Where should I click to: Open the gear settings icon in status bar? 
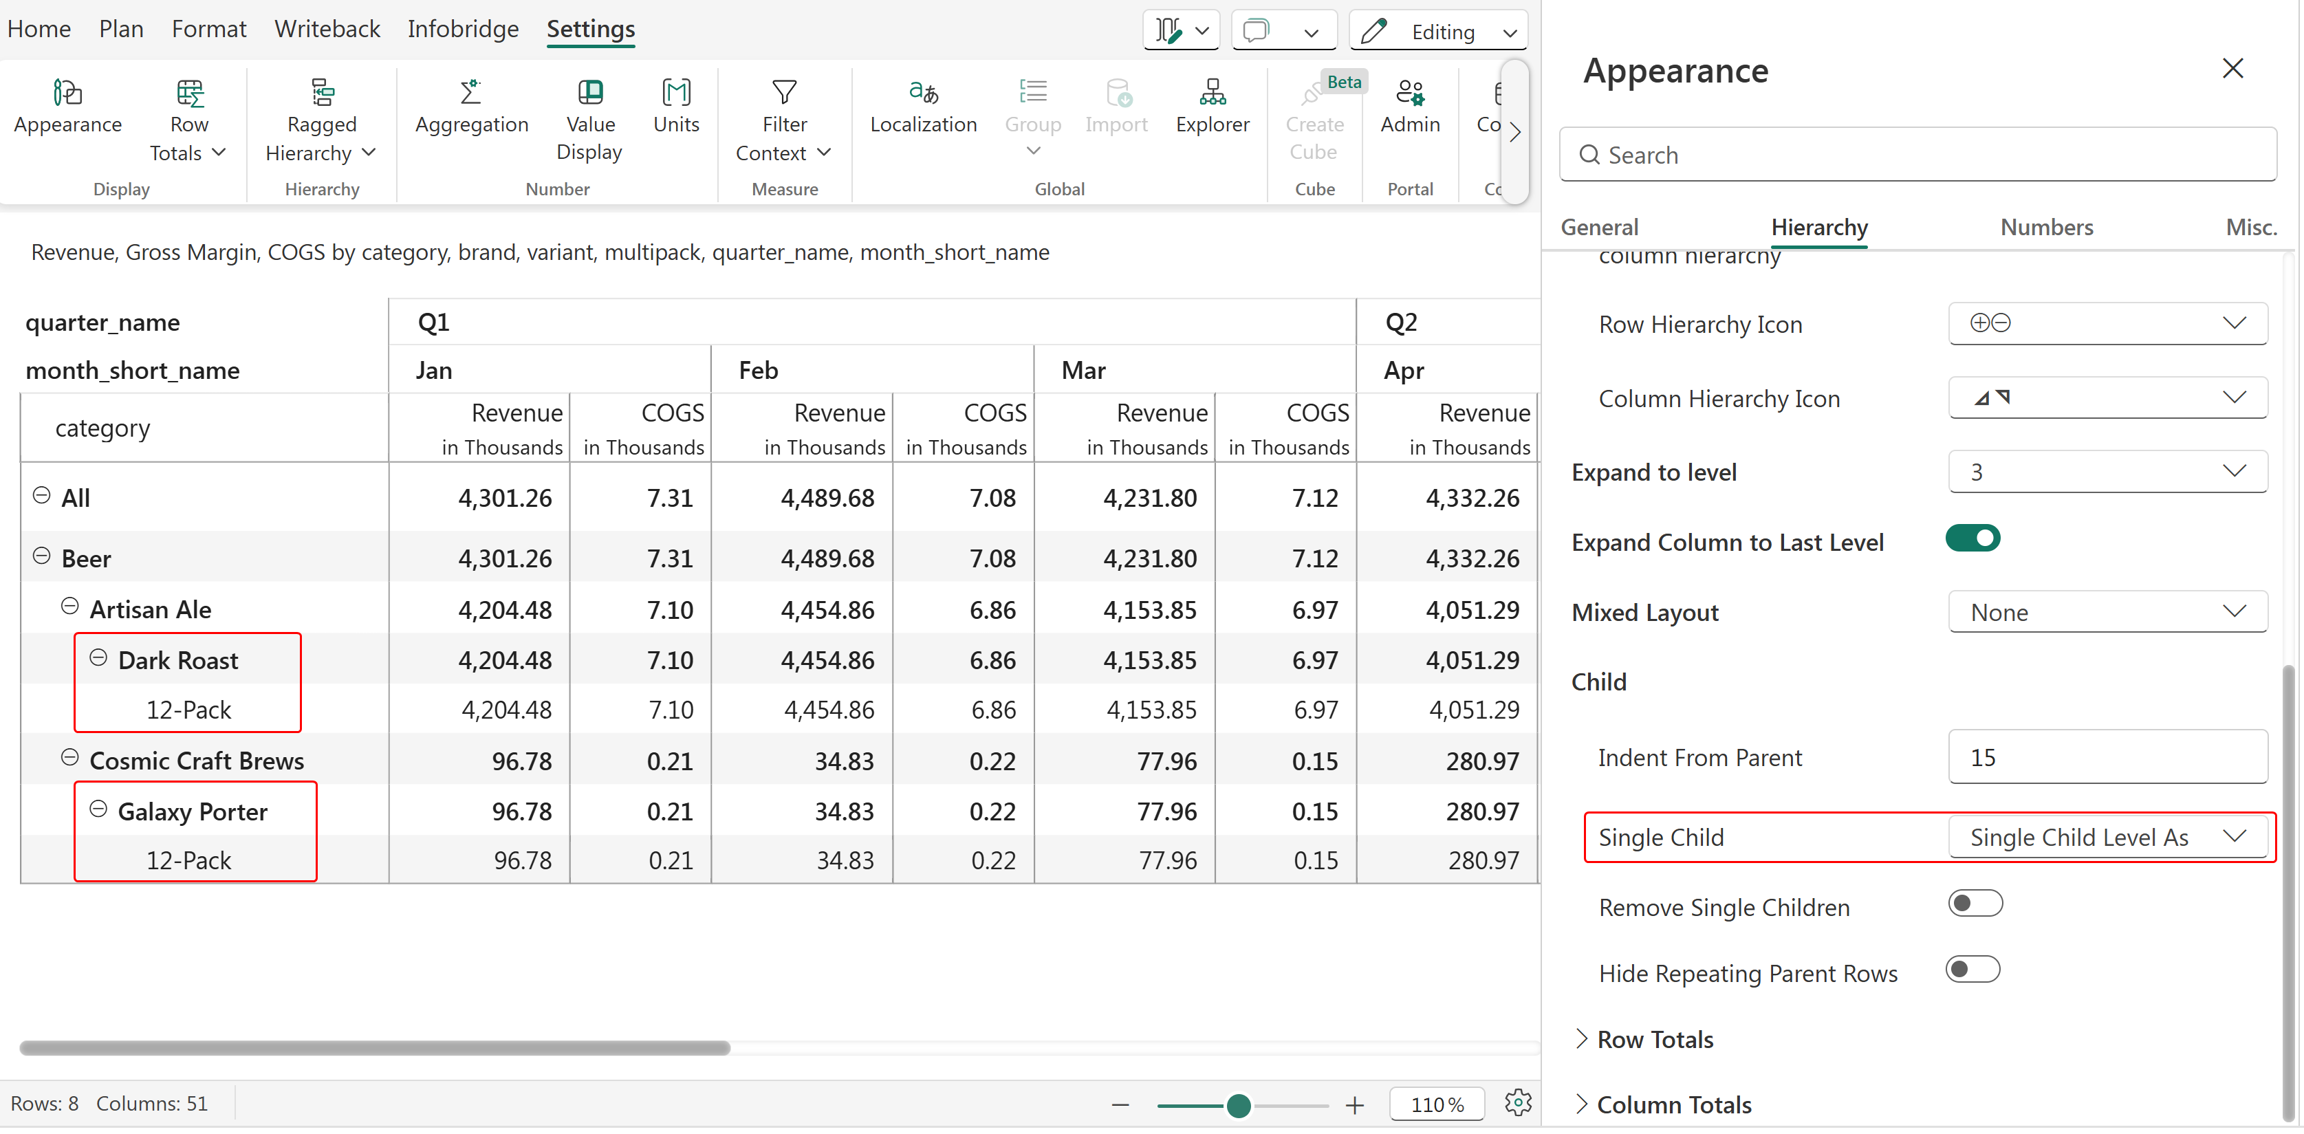pos(1518,1103)
